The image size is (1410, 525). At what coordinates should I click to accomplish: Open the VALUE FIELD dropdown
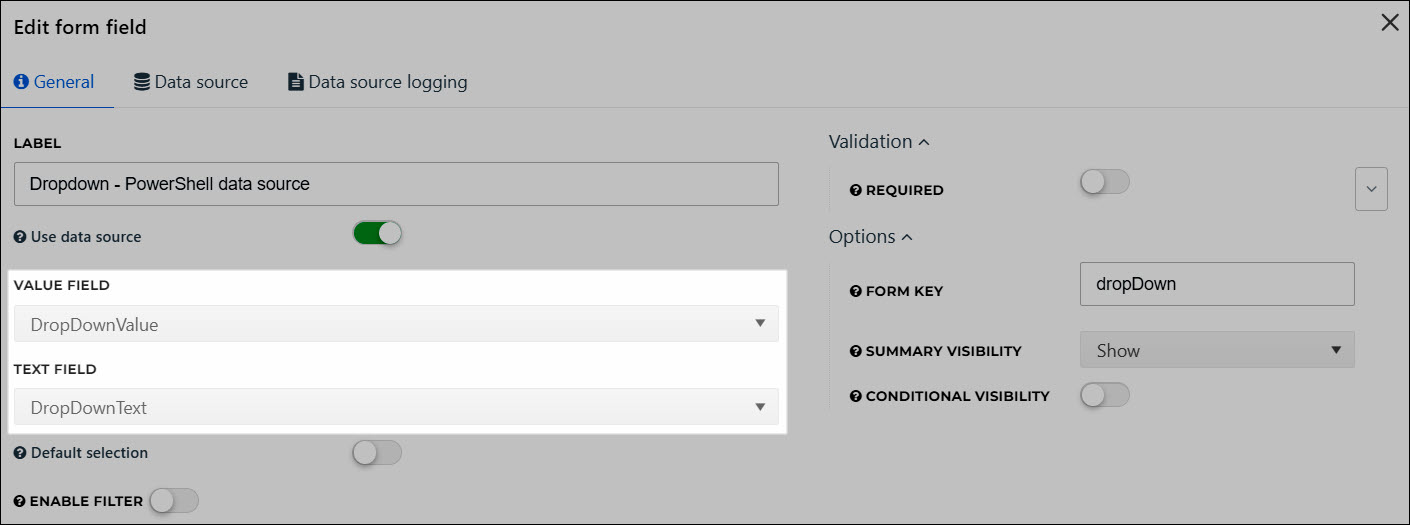(396, 324)
